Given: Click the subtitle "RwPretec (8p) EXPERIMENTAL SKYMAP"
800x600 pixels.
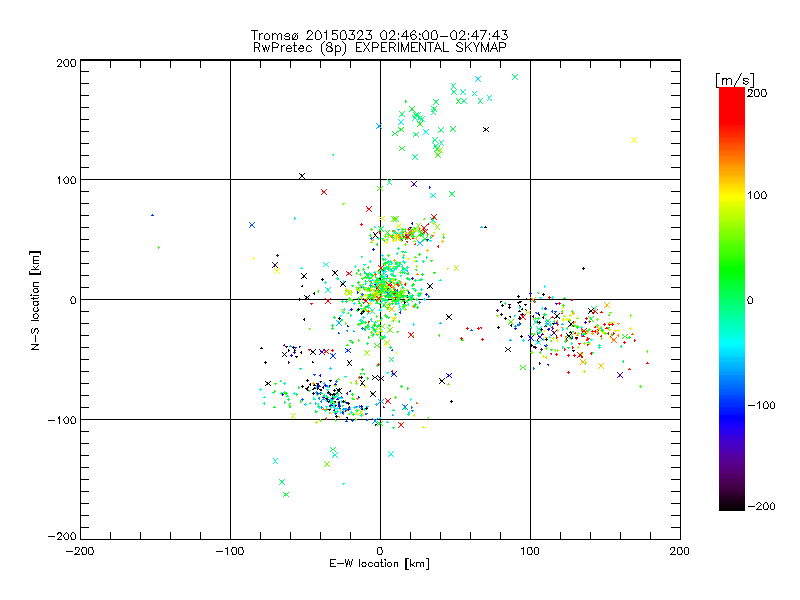Looking at the screenshot, I should point(380,48).
